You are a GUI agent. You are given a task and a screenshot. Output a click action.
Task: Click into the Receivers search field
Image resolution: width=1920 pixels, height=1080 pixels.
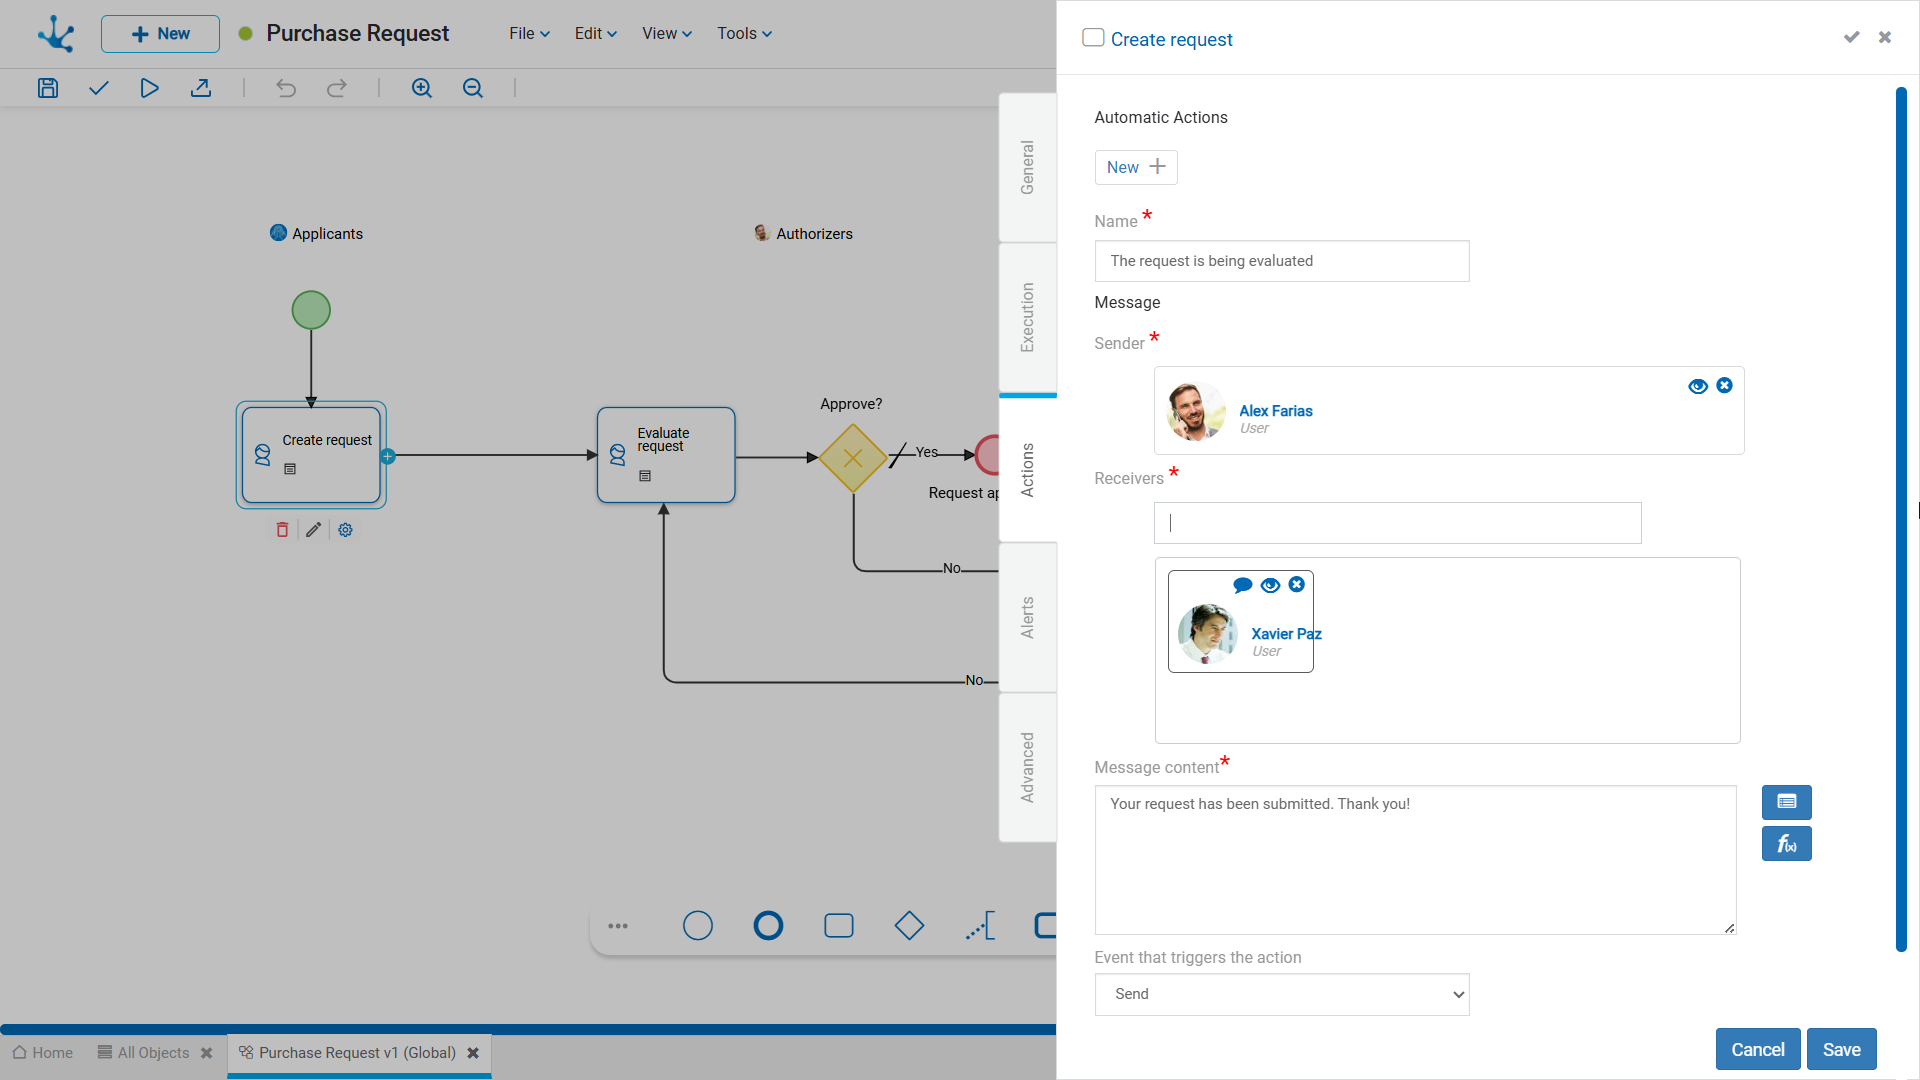1397,523
